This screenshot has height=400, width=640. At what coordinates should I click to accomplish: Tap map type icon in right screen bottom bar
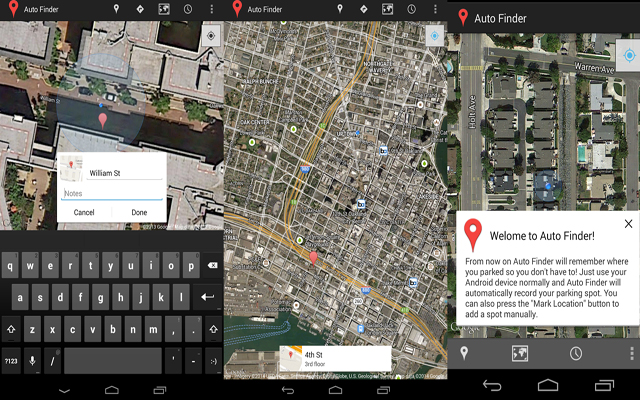click(520, 353)
